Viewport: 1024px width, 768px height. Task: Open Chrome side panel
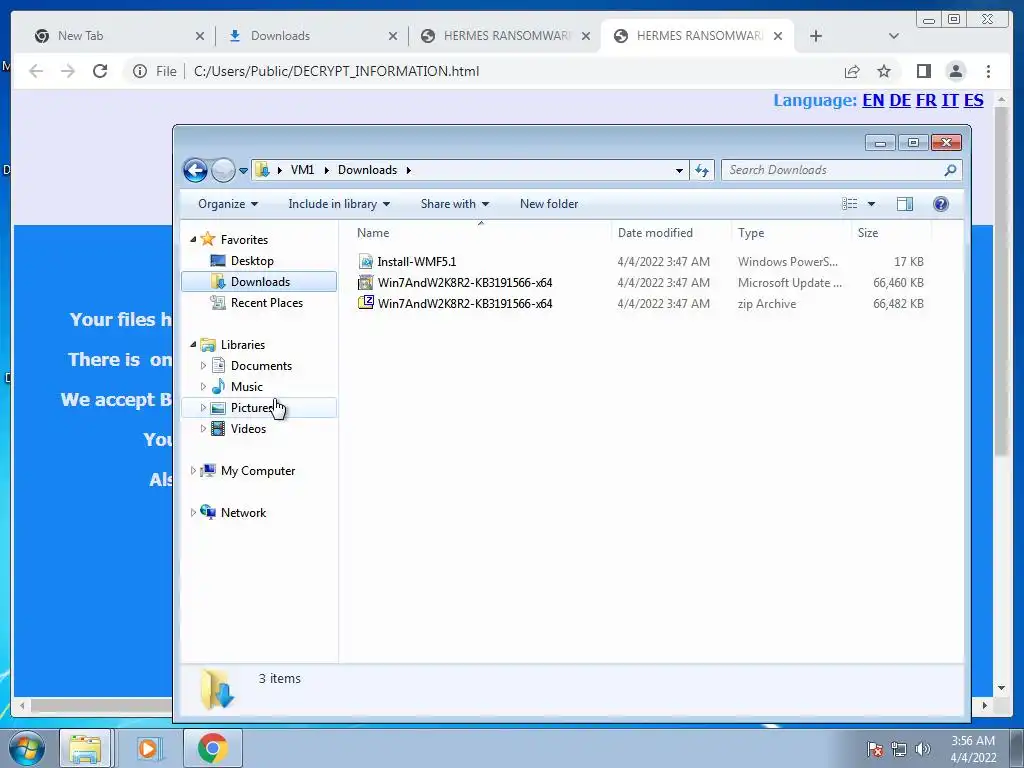click(923, 71)
